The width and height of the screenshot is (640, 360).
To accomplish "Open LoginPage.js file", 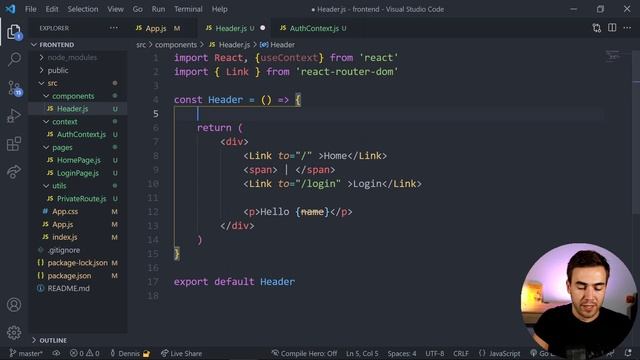I will pyautogui.click(x=78, y=173).
